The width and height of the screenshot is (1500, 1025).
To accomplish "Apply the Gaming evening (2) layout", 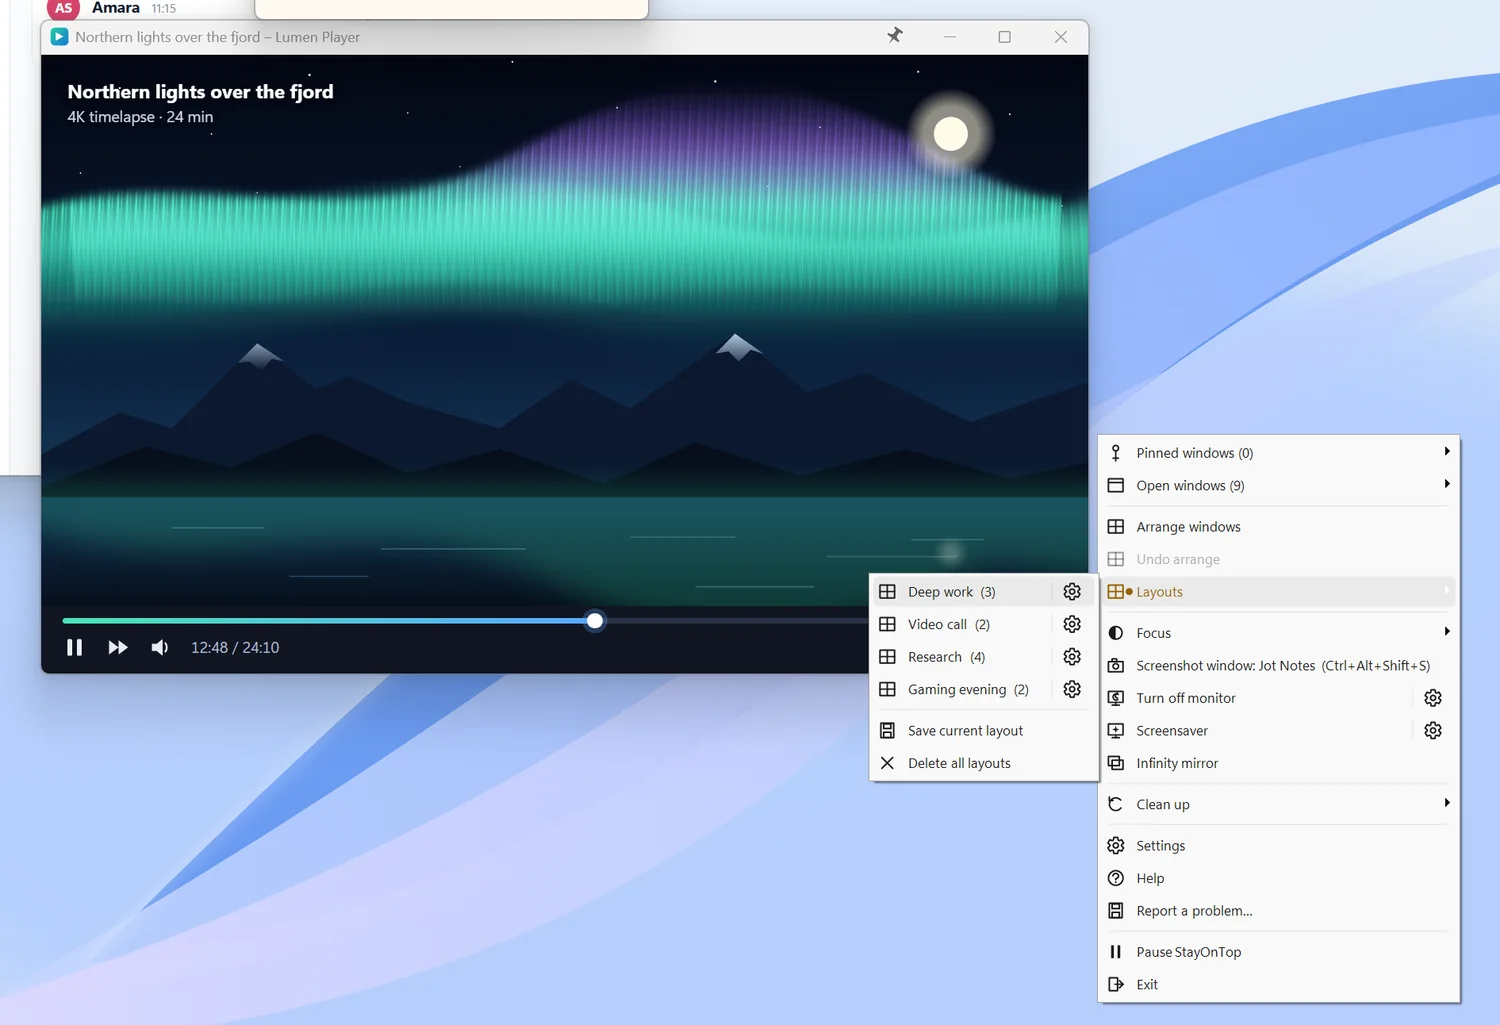I will pyautogui.click(x=962, y=689).
